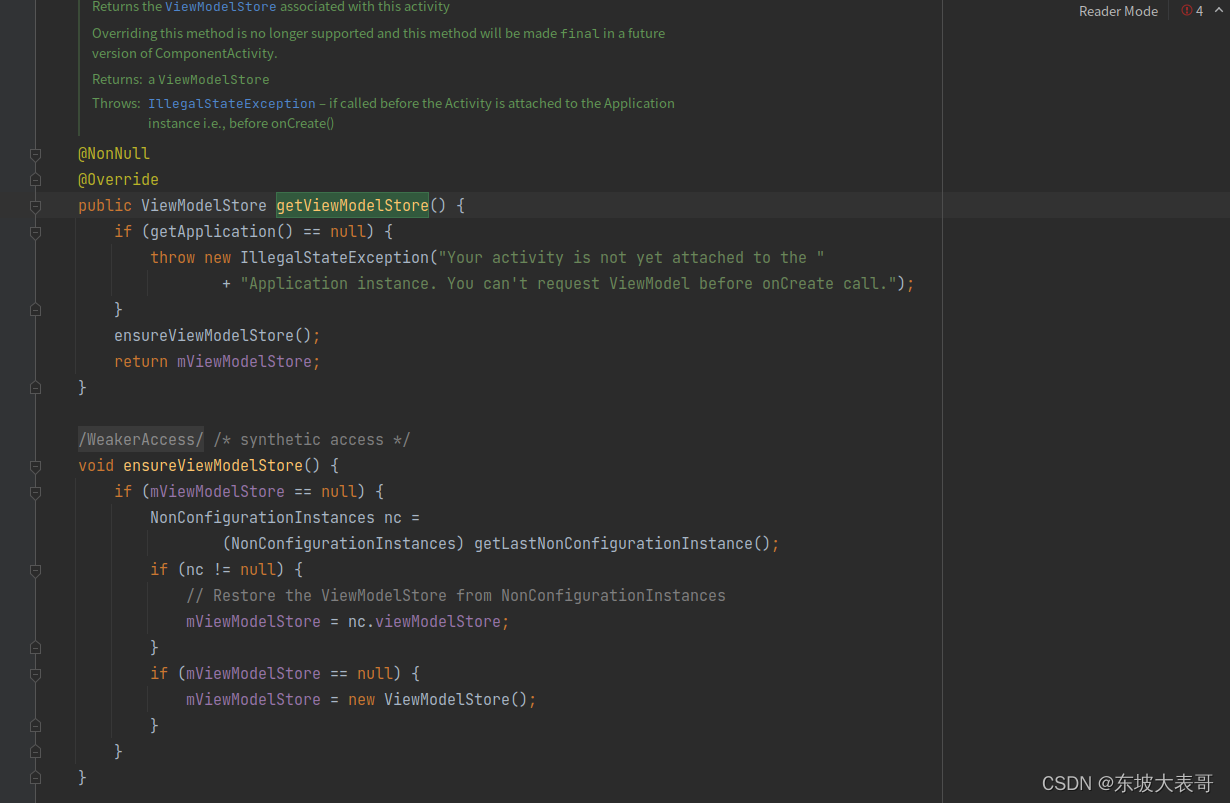1230x803 pixels.
Task: Collapse fold marker beside @NonNull annotation
Action: tap(35, 154)
